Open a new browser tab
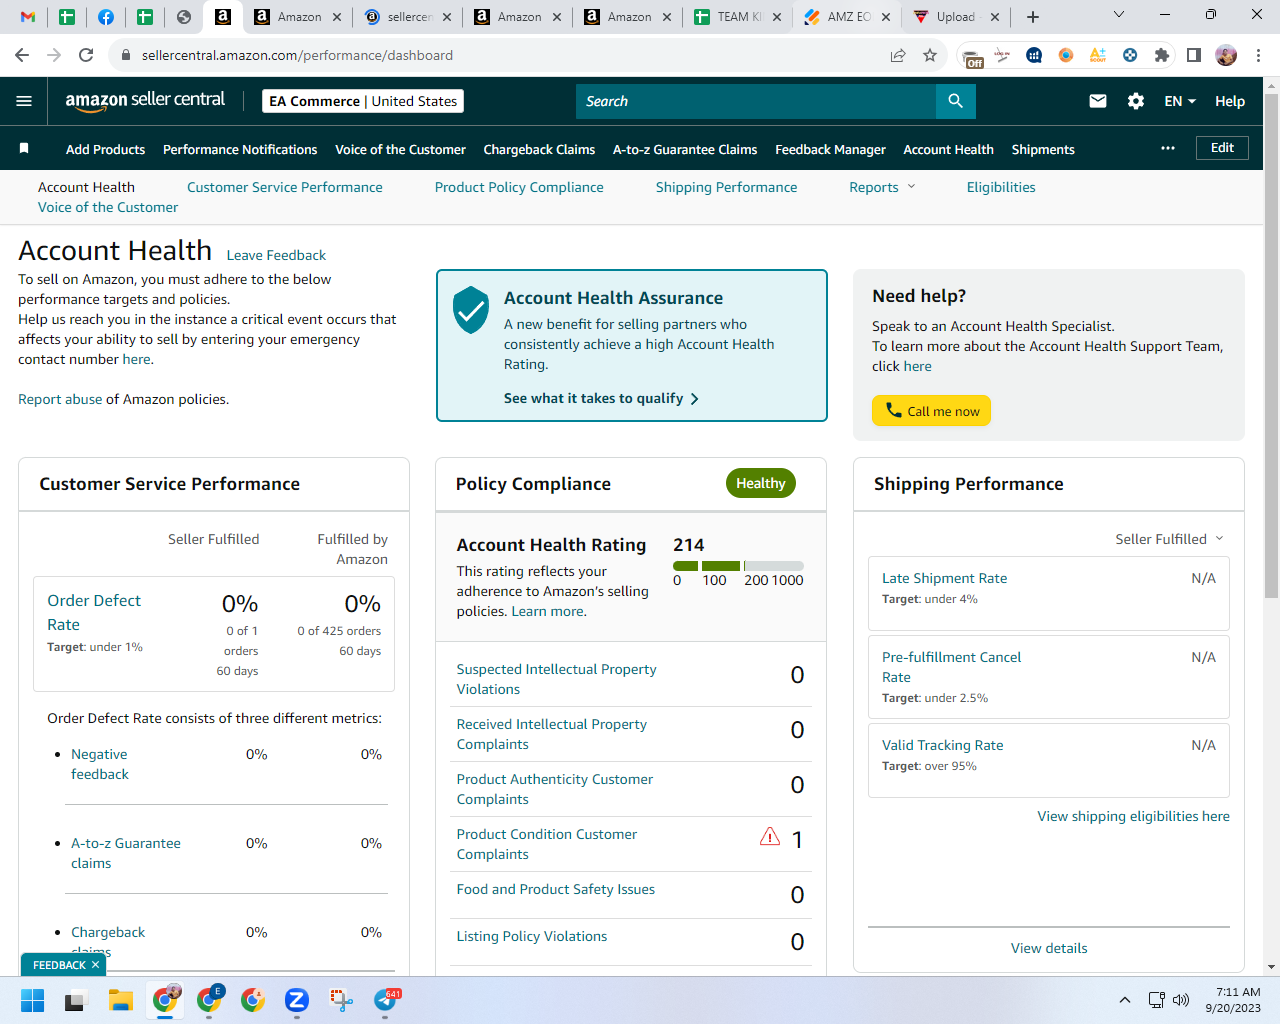This screenshot has height=1024, width=1280. click(1033, 17)
